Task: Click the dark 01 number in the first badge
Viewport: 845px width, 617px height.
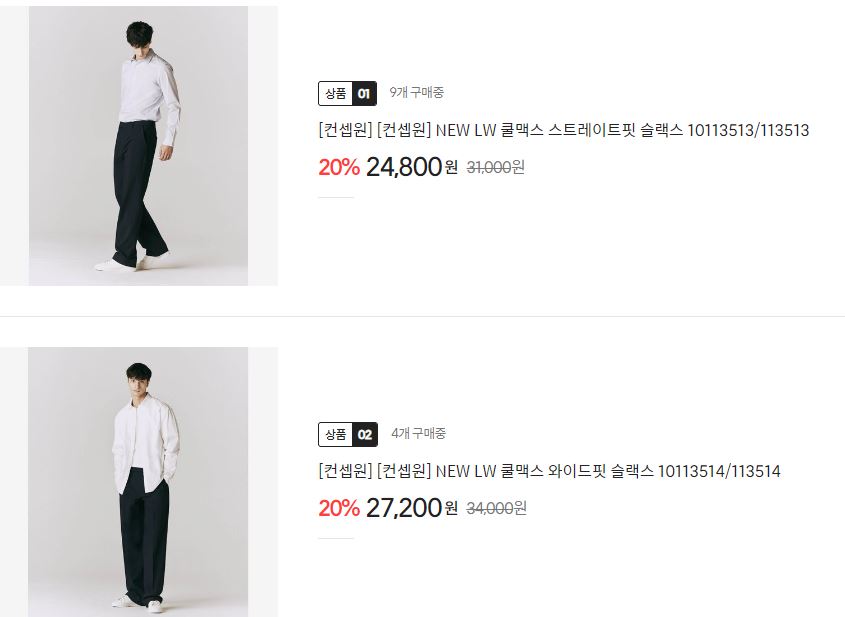Action: click(x=364, y=94)
